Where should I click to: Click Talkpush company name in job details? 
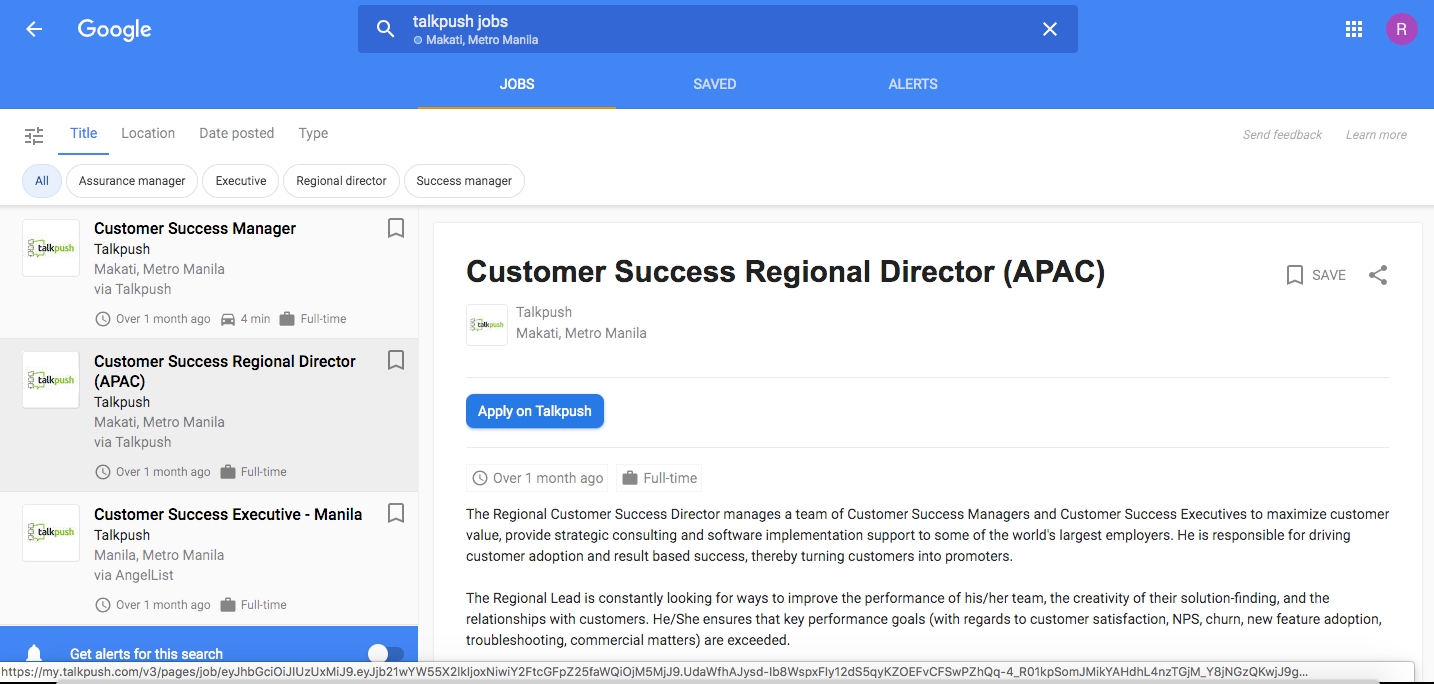(544, 312)
